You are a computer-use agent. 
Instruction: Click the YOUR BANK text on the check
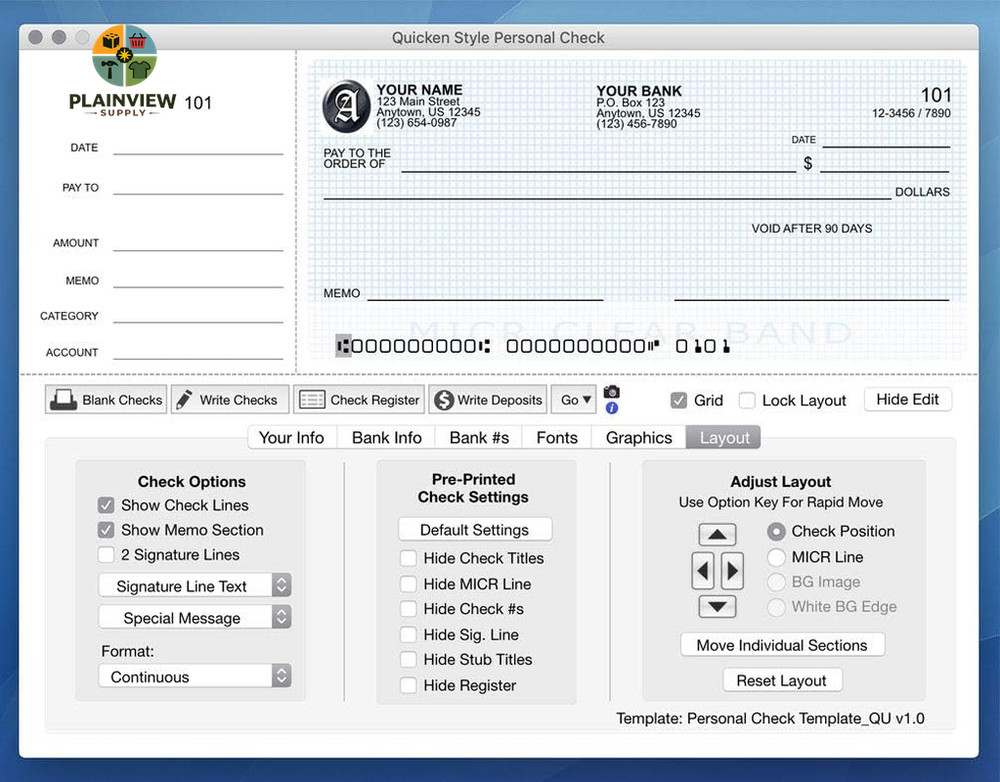click(639, 91)
